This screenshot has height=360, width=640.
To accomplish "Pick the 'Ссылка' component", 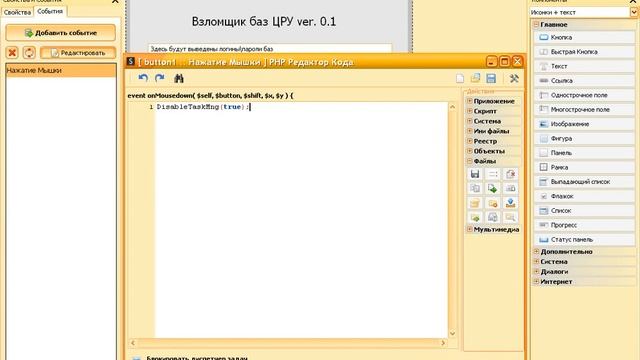I will [584, 81].
